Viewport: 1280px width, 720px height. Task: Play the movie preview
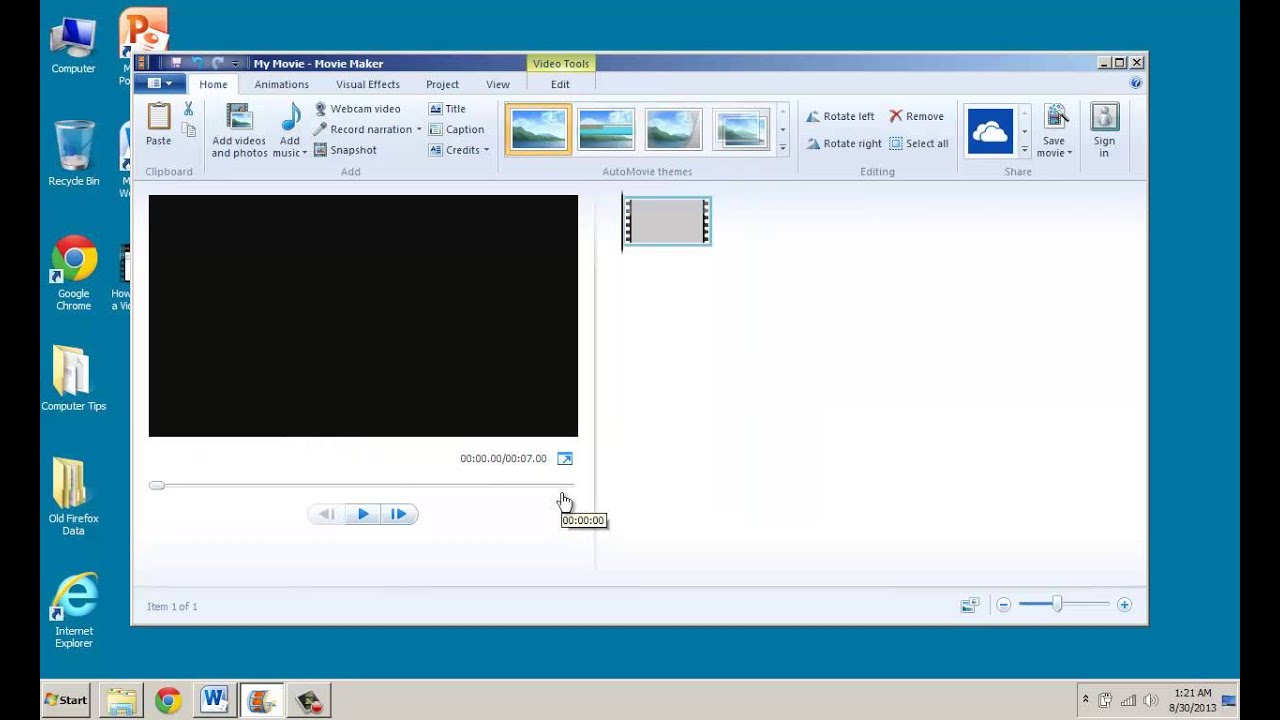(363, 514)
